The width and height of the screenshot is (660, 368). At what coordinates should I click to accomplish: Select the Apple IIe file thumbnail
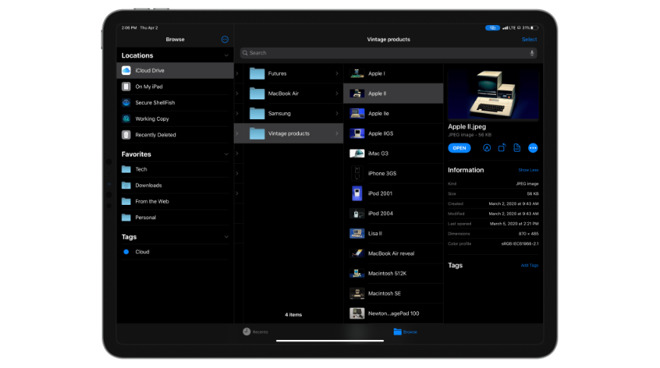coord(357,113)
